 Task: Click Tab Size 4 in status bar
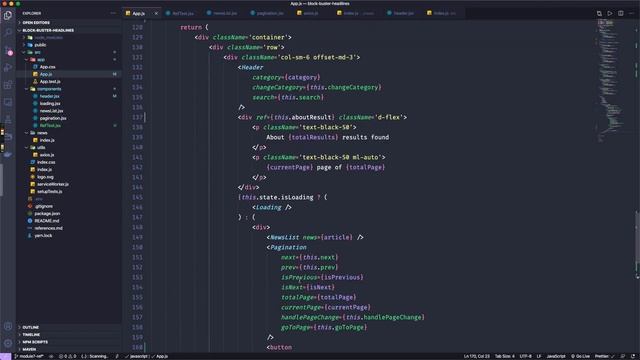[504, 356]
